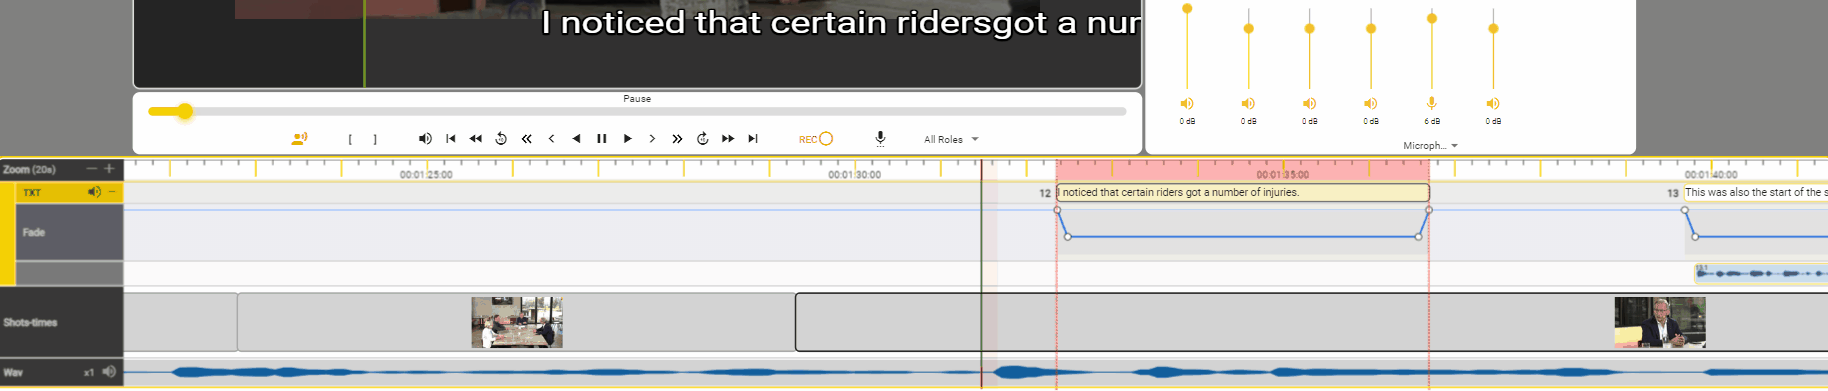This screenshot has width=1828, height=391.
Task: Click the double chevron left button
Action: tap(526, 139)
